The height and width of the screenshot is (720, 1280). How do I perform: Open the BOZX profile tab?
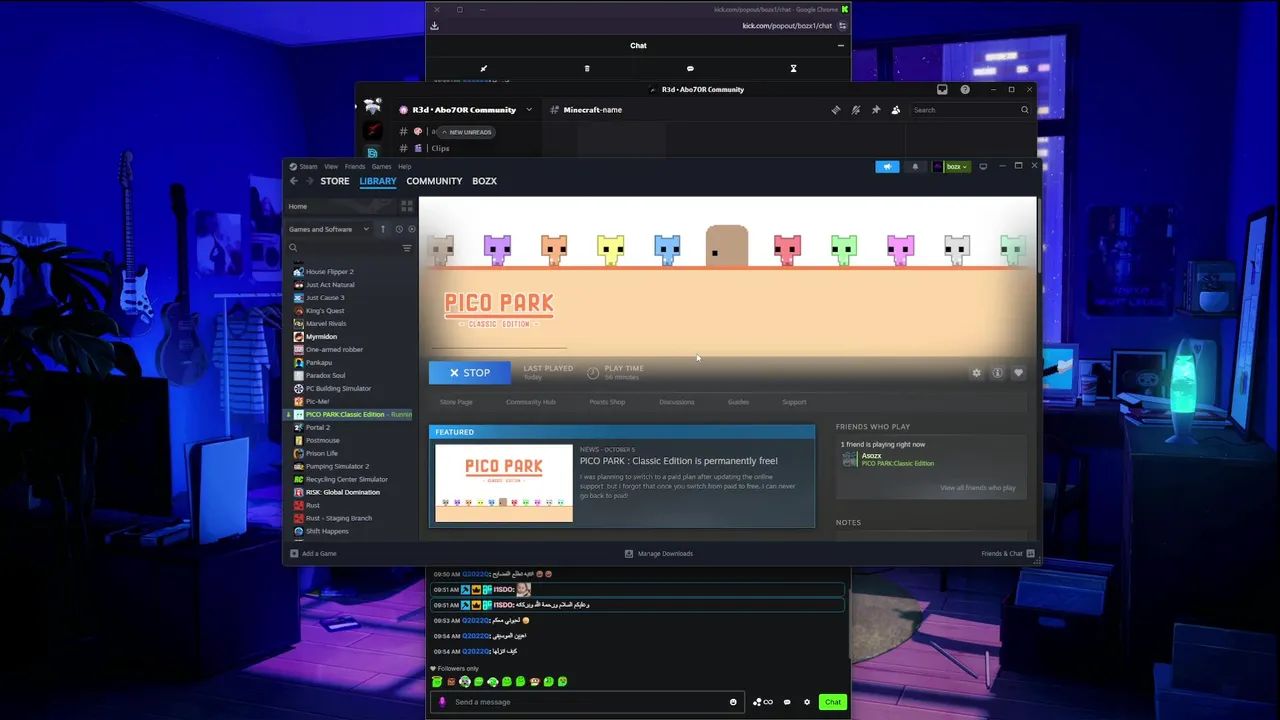tap(484, 181)
